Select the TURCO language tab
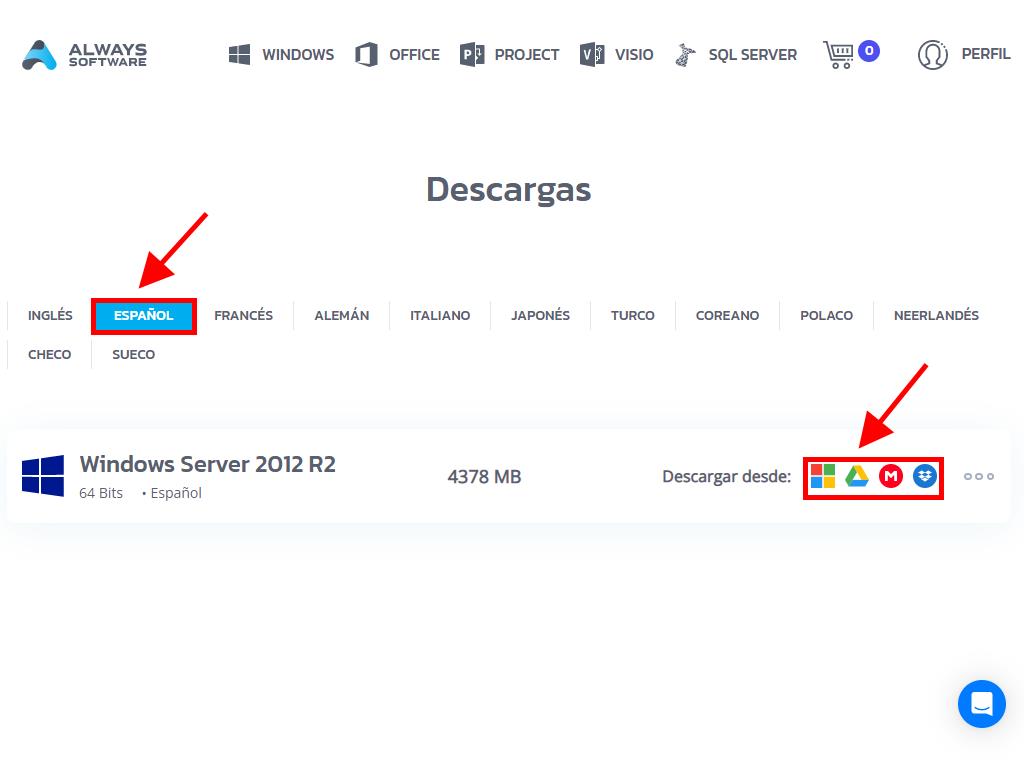Image resolution: width=1024 pixels, height=768 pixels. [x=633, y=315]
